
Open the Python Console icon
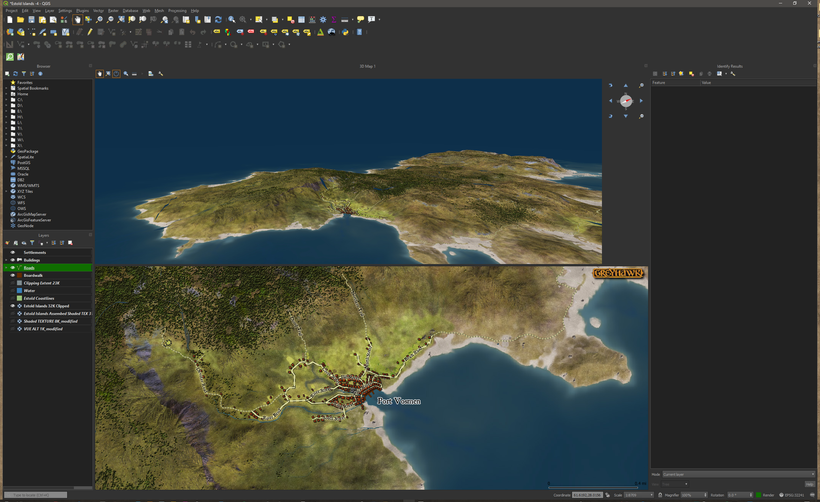click(345, 31)
